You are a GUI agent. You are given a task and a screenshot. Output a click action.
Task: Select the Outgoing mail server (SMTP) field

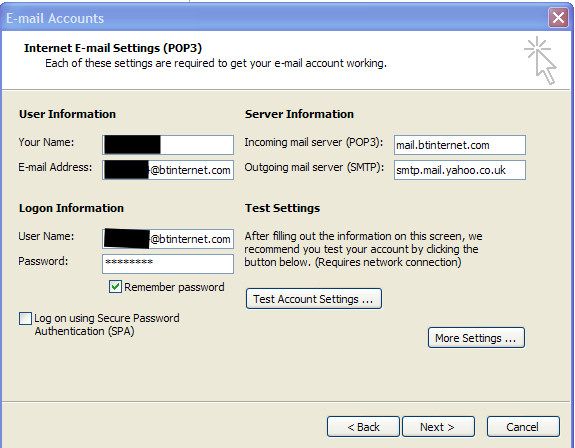click(x=459, y=170)
